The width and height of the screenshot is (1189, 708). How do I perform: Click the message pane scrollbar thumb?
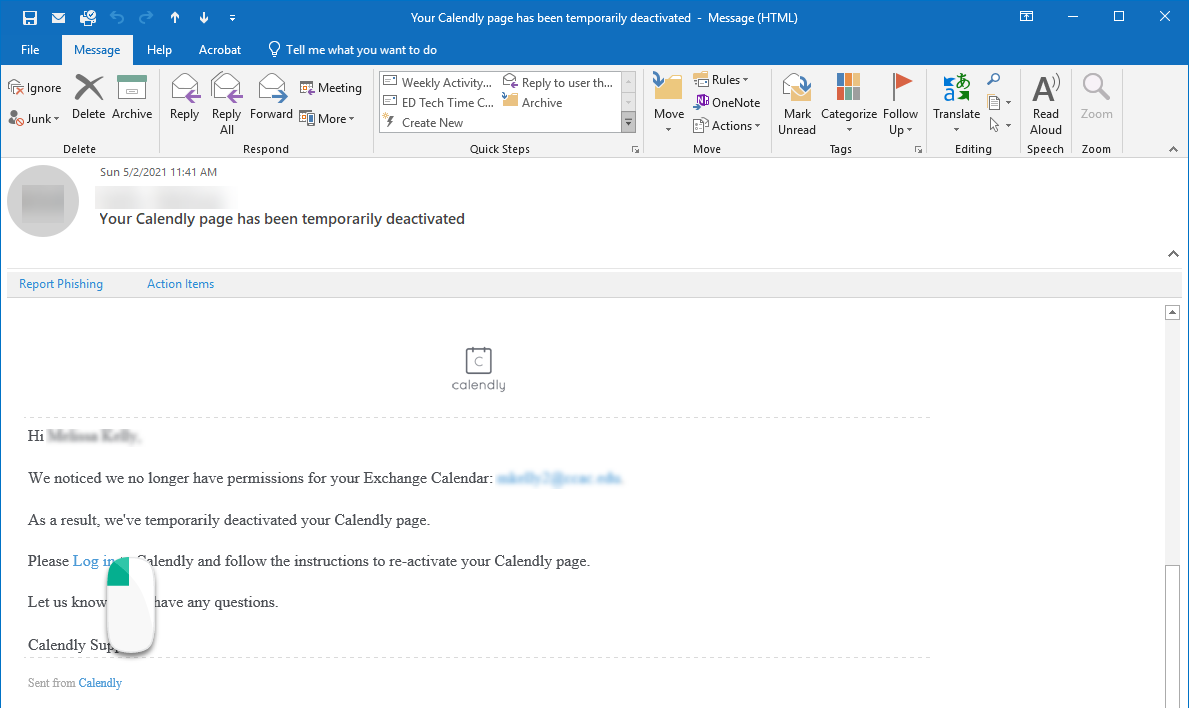[x=1172, y=635]
